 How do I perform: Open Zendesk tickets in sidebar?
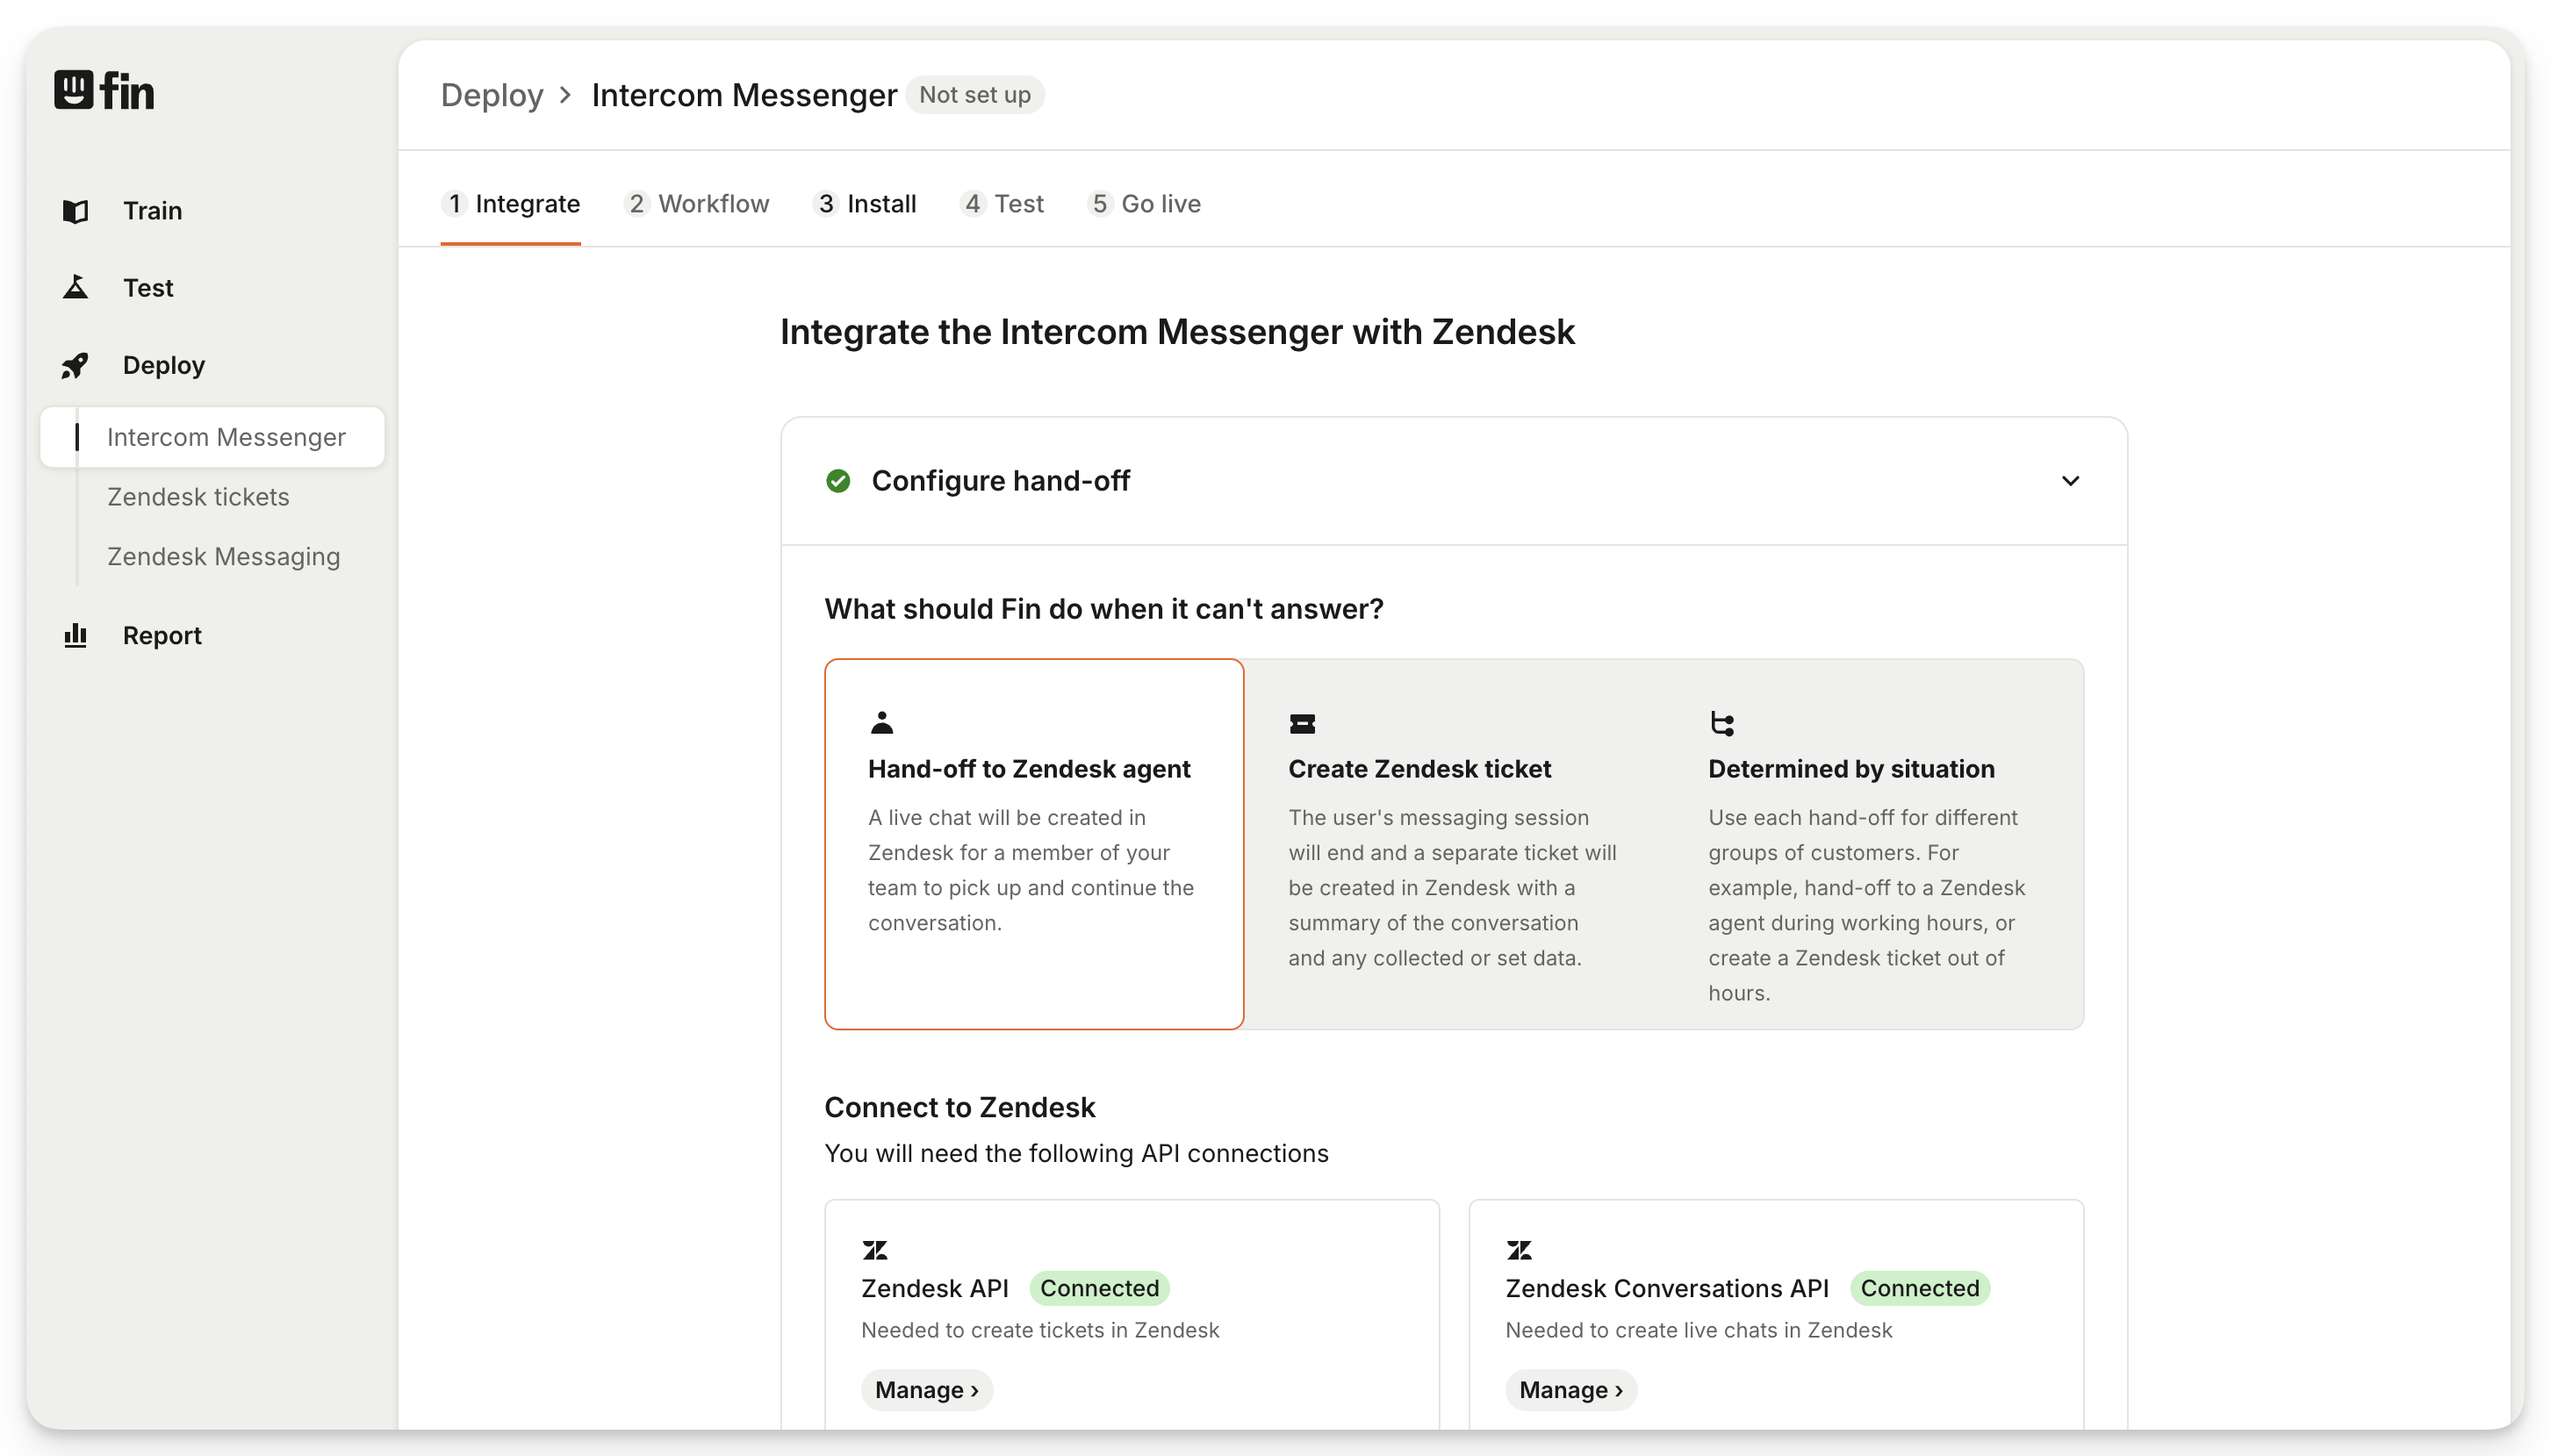pyautogui.click(x=198, y=497)
